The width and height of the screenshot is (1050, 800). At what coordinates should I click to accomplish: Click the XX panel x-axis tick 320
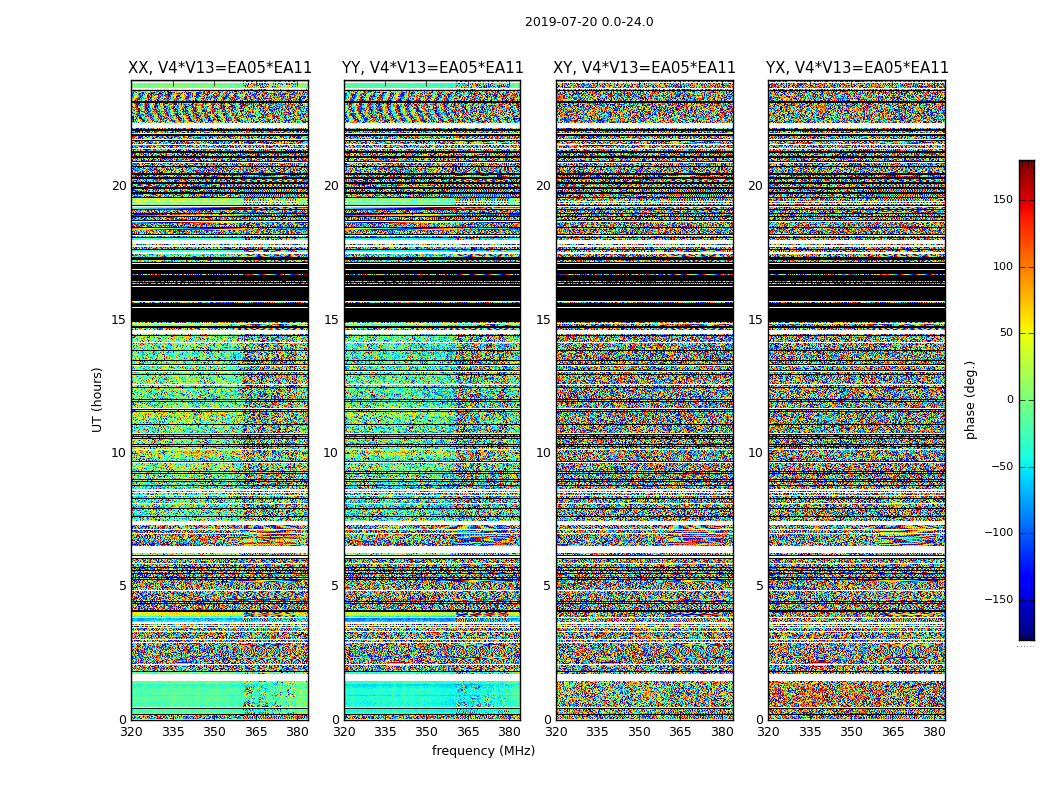pyautogui.click(x=131, y=732)
